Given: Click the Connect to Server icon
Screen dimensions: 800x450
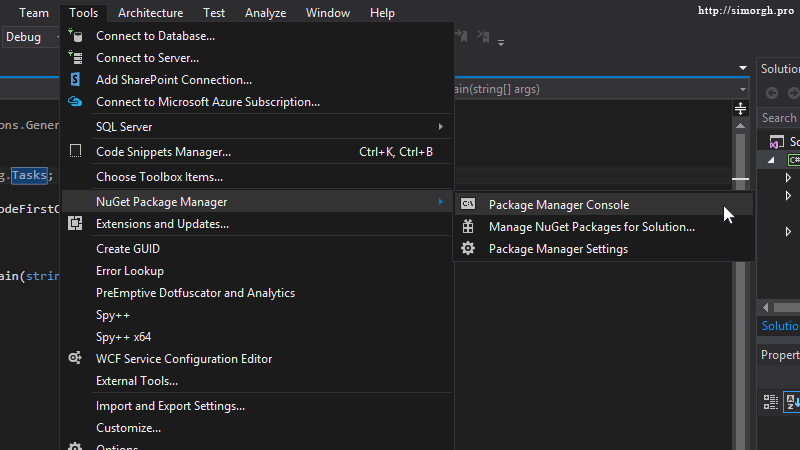Looking at the screenshot, I should coord(76,58).
